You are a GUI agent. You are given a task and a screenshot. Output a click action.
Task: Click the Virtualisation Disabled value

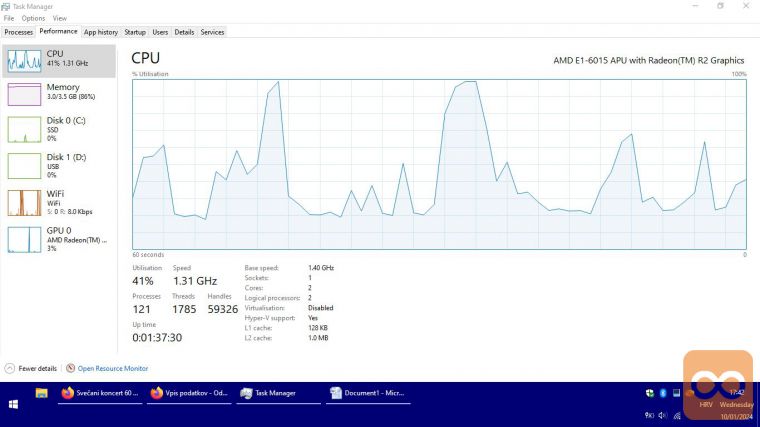click(x=320, y=308)
